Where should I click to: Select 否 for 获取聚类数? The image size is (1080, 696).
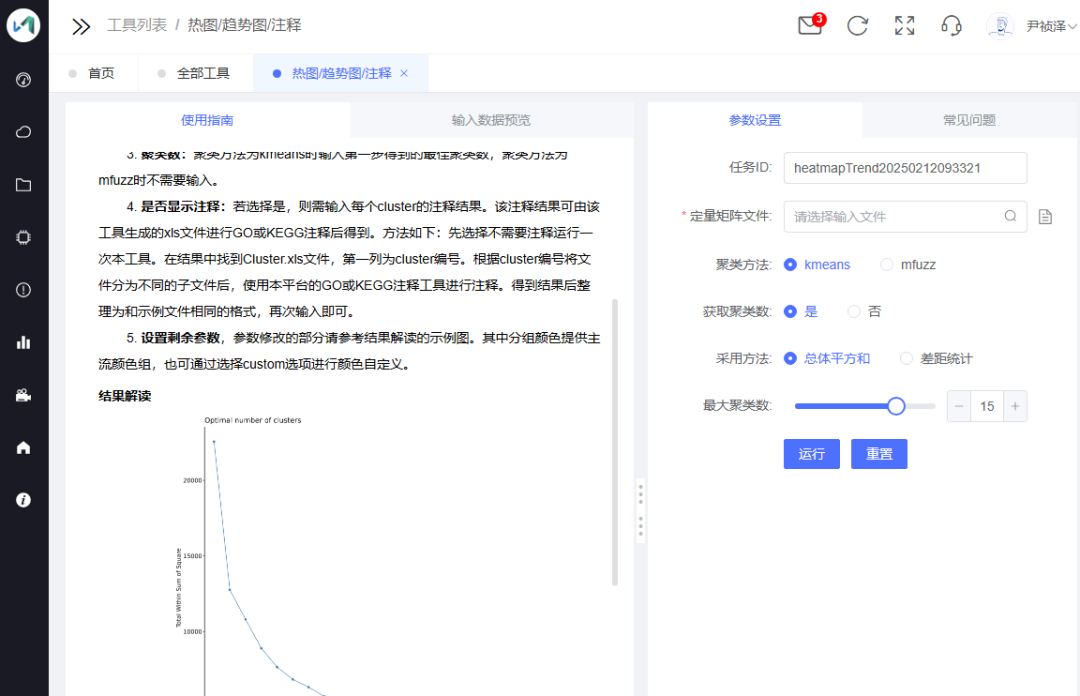[864, 311]
